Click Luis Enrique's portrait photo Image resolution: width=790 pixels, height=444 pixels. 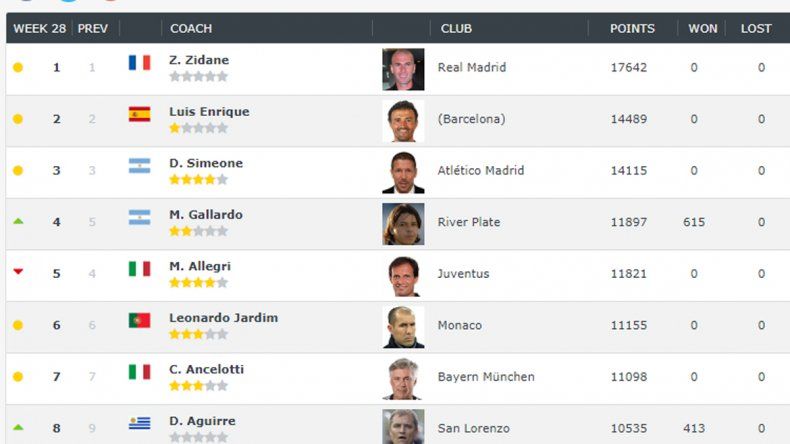[x=403, y=120]
